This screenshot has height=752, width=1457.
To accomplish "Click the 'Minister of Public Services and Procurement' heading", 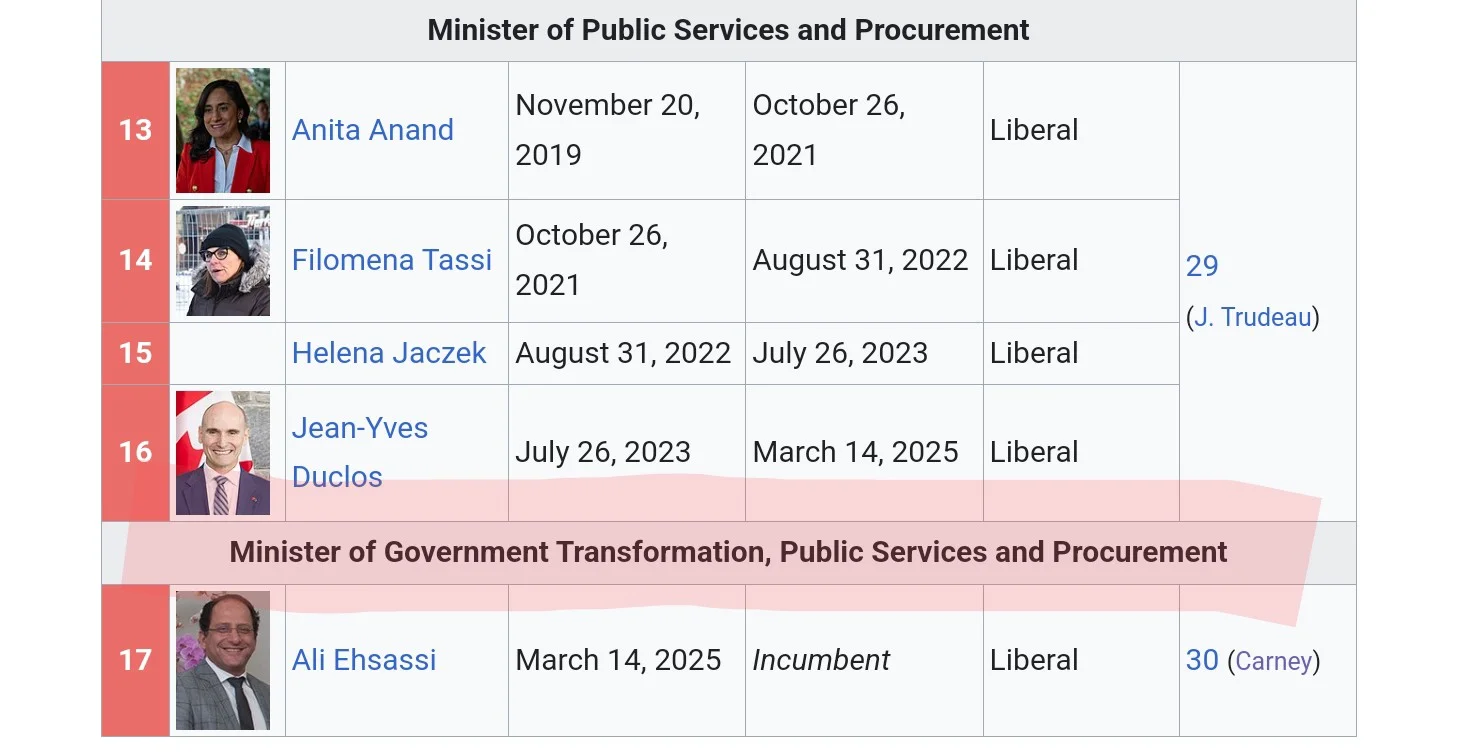I will click(728, 30).
